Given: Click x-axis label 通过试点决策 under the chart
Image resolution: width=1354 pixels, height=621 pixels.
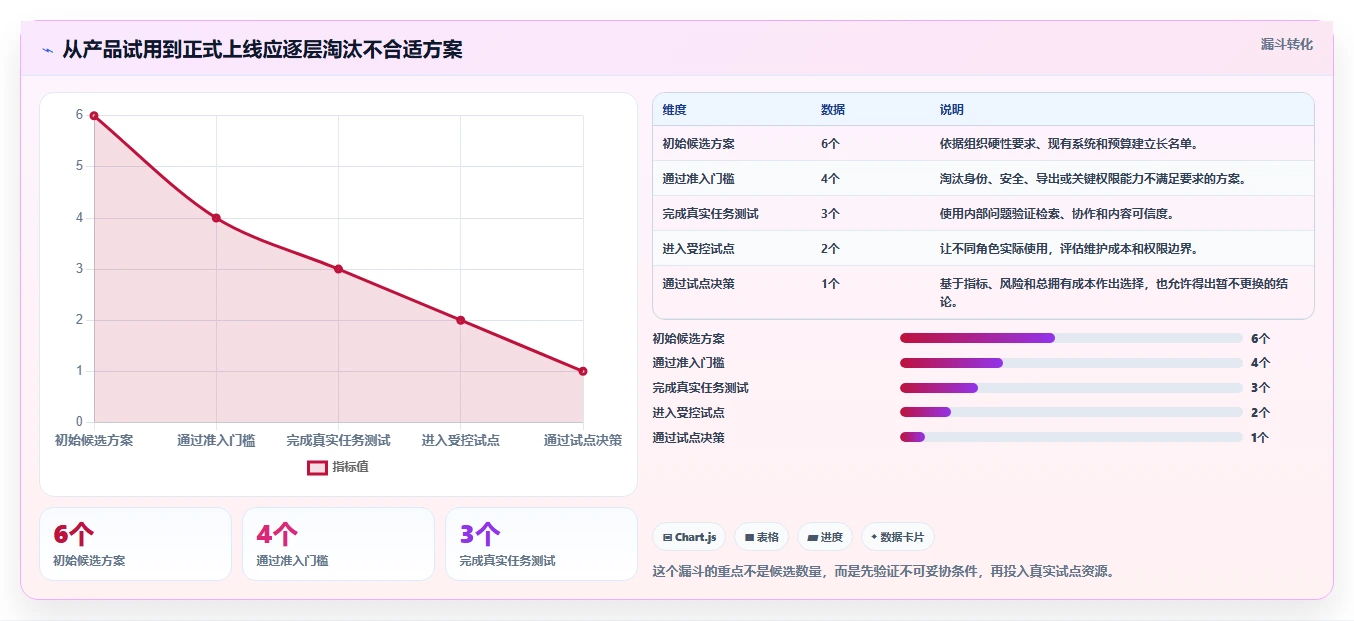Looking at the screenshot, I should [x=583, y=440].
